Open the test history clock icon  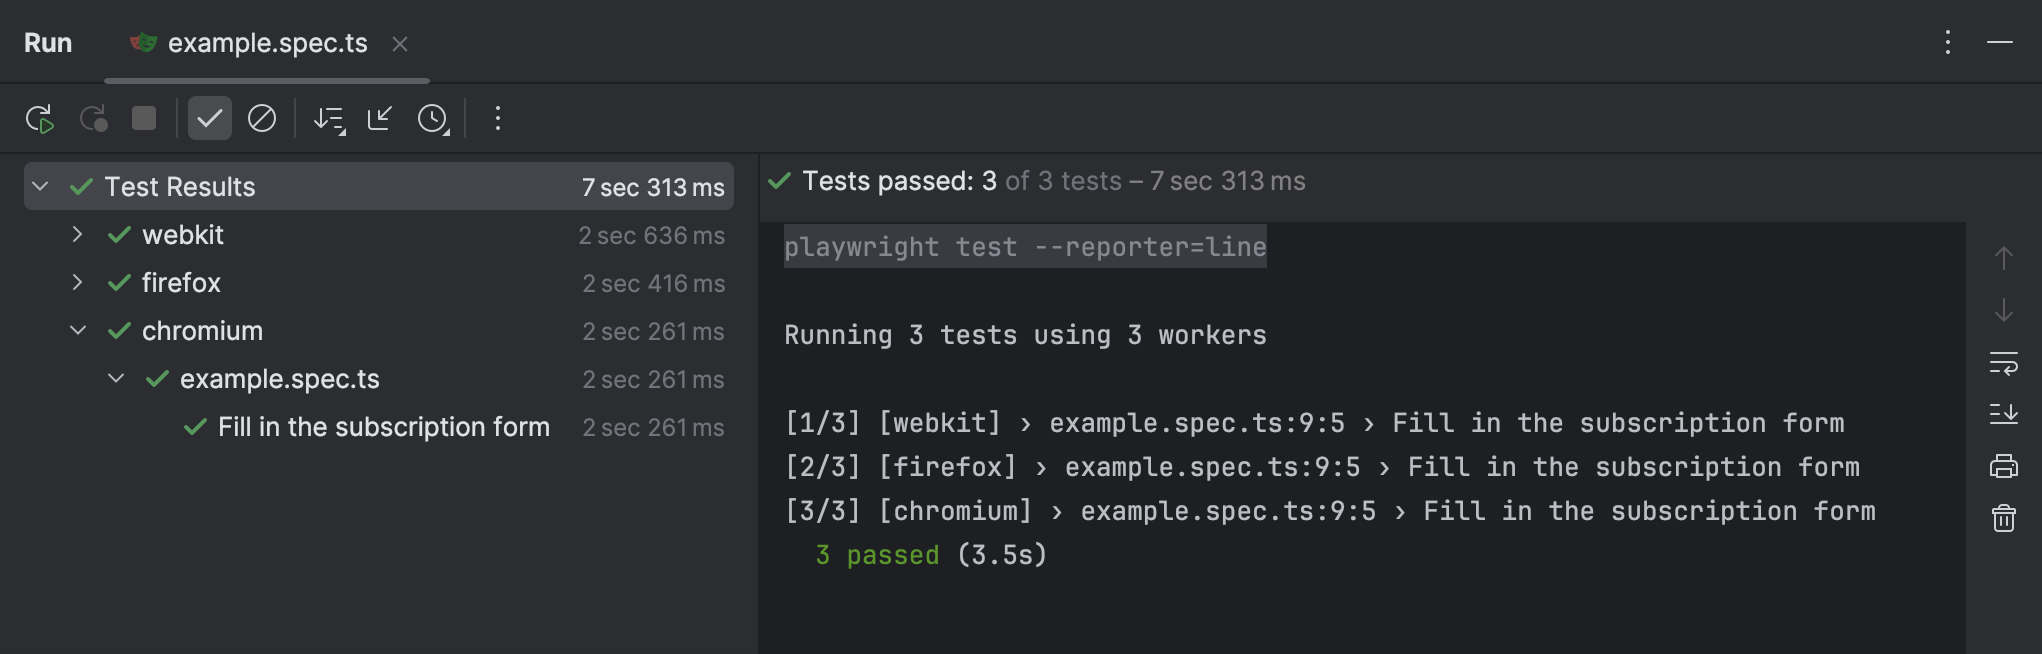[433, 119]
